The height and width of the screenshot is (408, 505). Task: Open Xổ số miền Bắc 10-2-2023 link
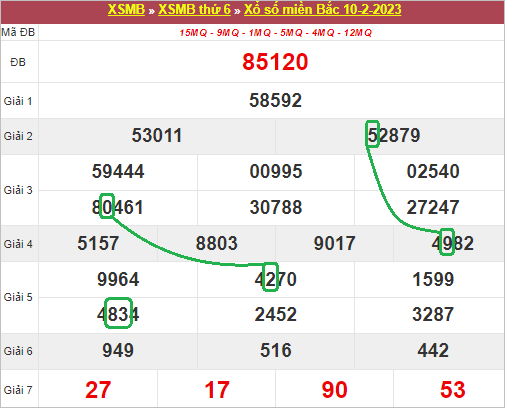(x=322, y=9)
